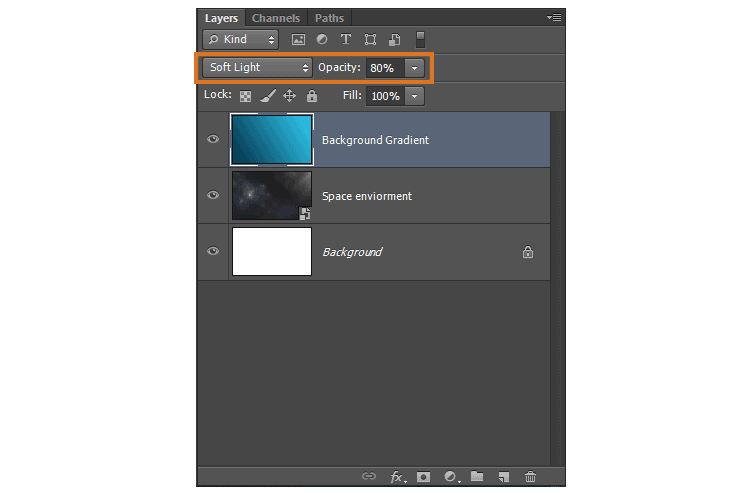Filter layers by adjustment layer icon
This screenshot has height=493, width=740.
[322, 39]
